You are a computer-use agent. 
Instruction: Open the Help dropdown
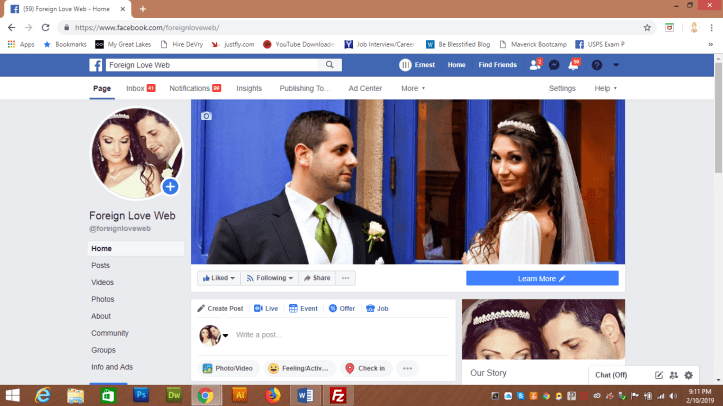coord(605,88)
